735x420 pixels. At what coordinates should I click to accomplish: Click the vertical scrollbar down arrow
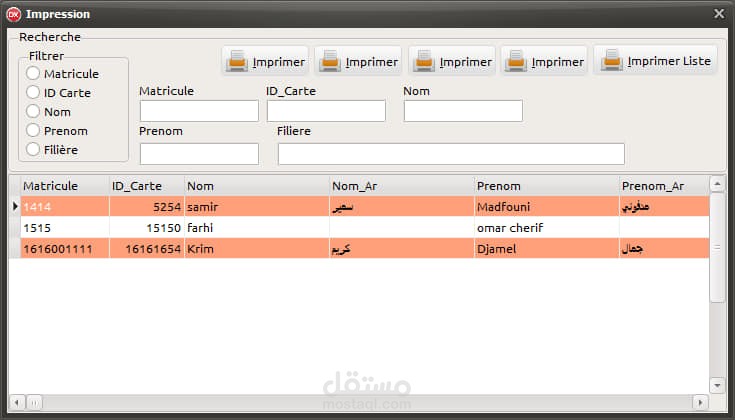coord(717,385)
